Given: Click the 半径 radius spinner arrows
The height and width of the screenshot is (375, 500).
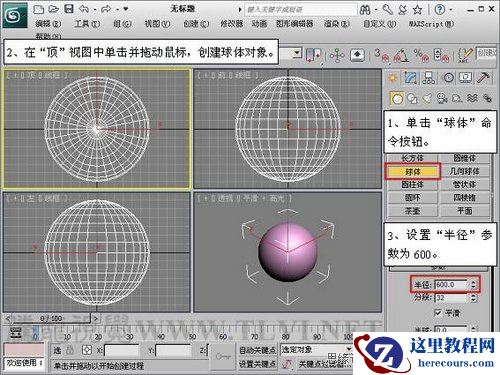Looking at the screenshot, I should point(474,285).
